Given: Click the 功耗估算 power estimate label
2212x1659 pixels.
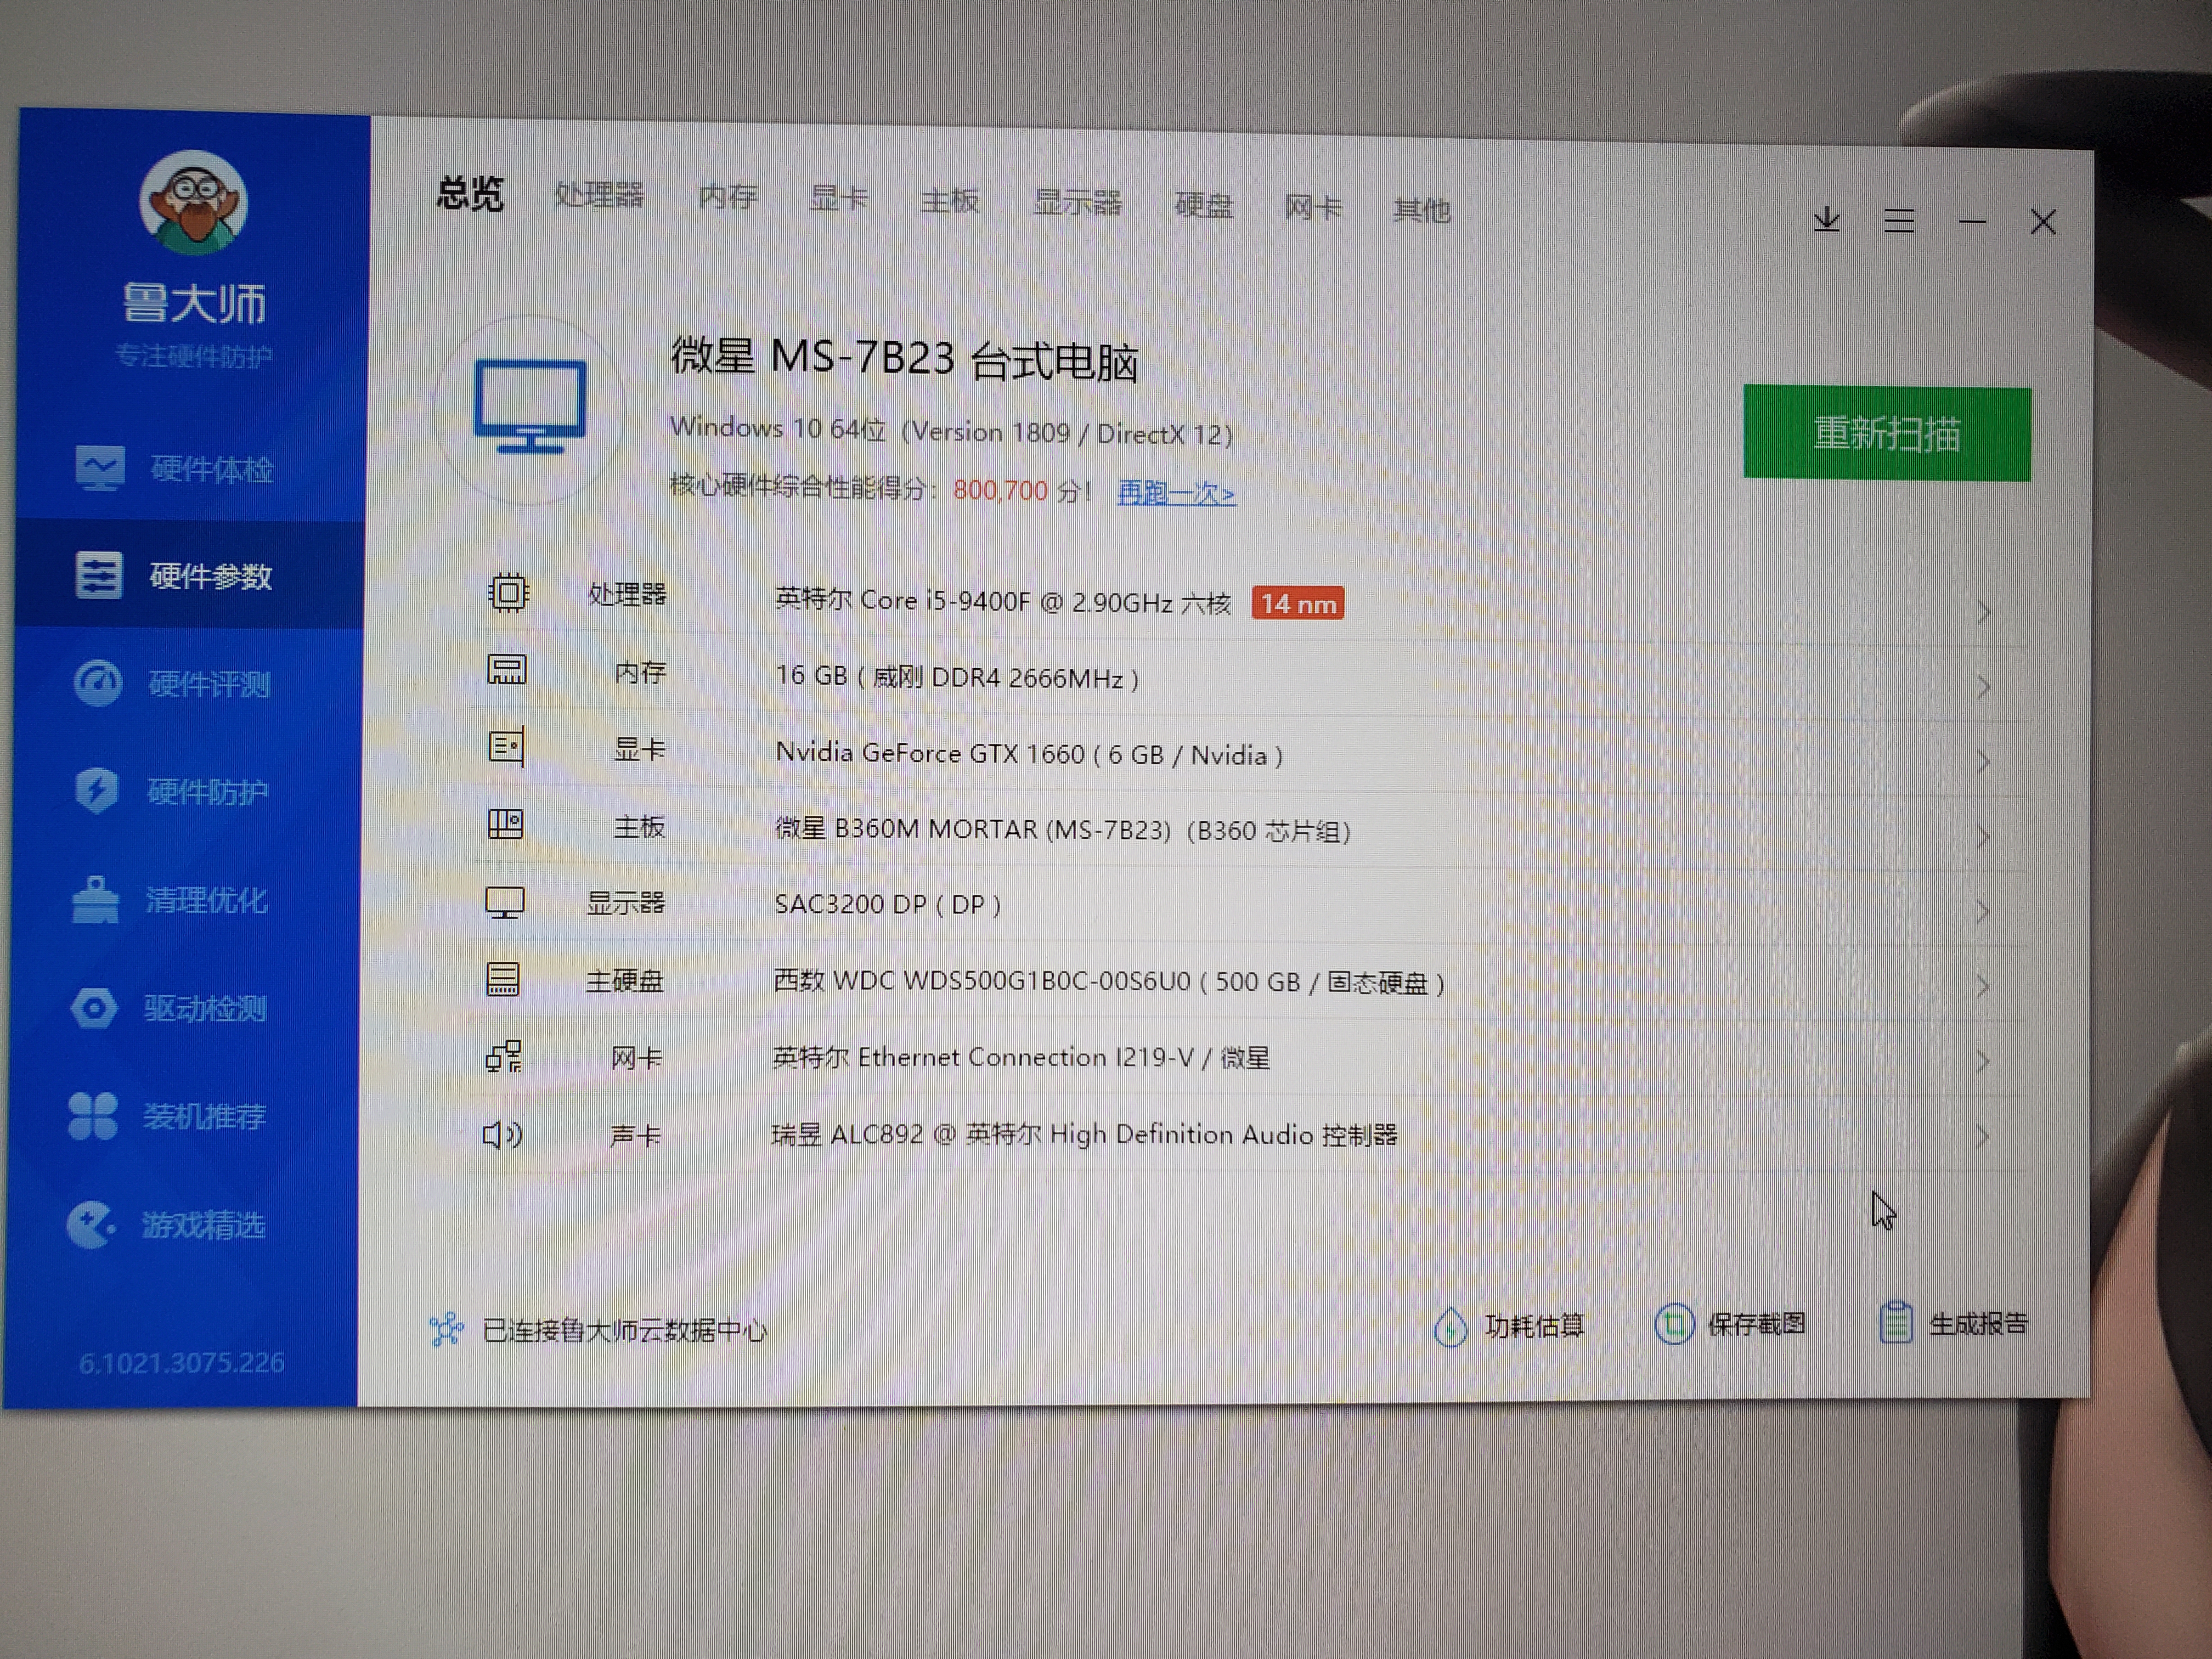Looking at the screenshot, I should click(1534, 1326).
